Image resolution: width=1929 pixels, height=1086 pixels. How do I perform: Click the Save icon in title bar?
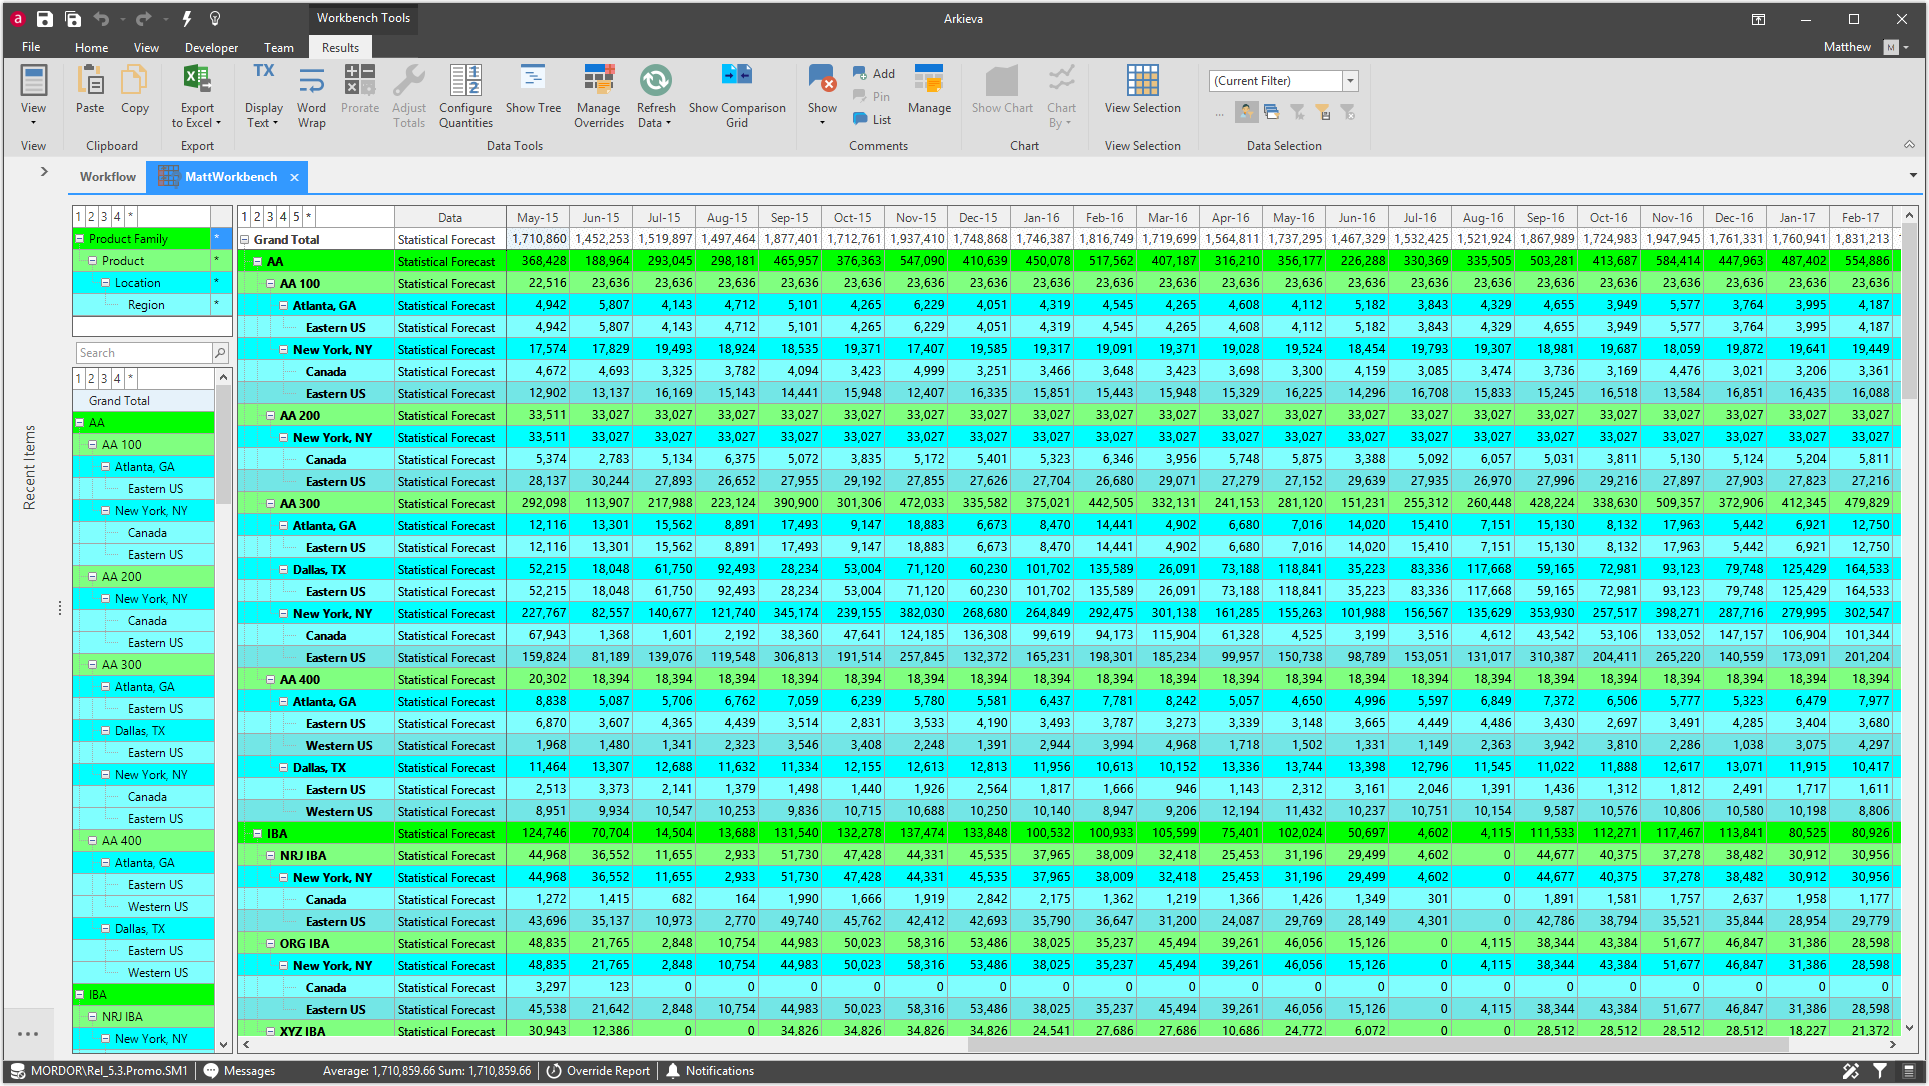(x=44, y=18)
